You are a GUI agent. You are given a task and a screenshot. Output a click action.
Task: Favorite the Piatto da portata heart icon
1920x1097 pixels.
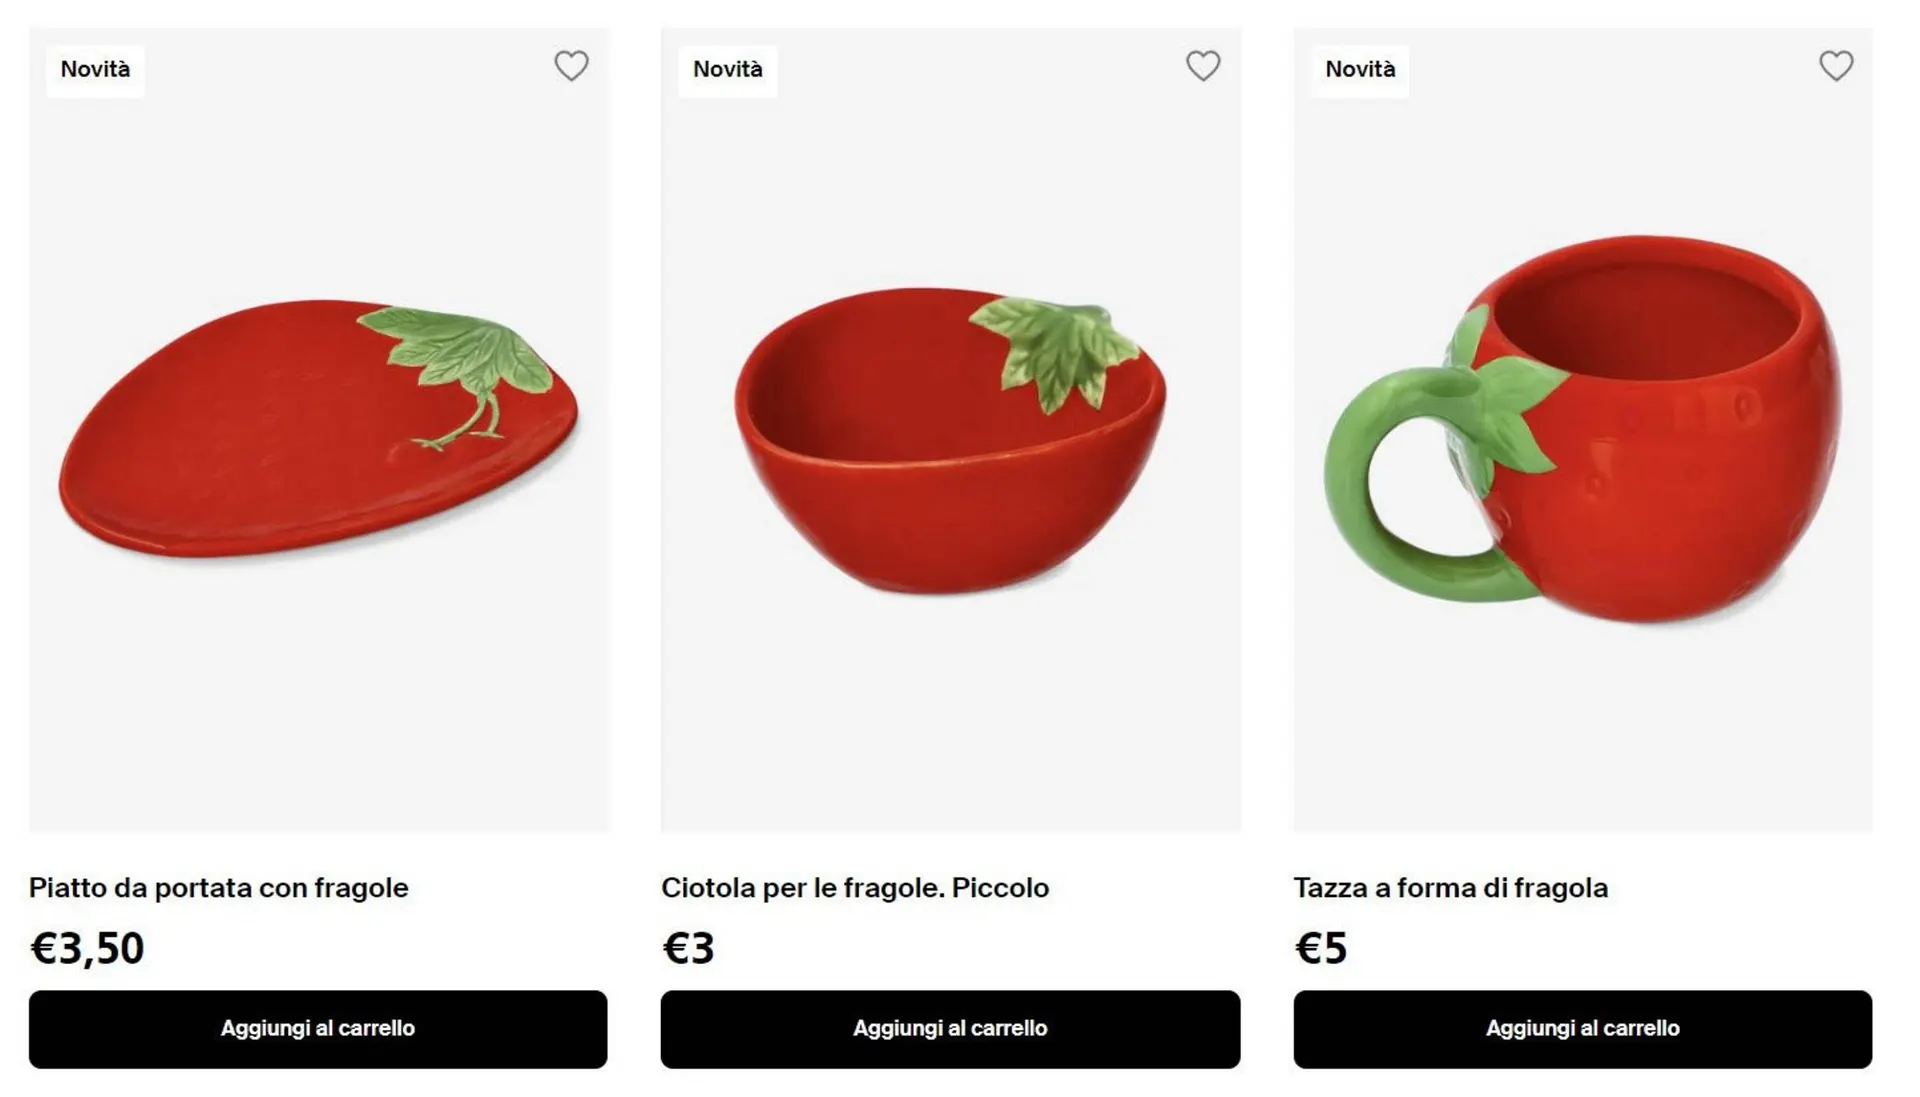pyautogui.click(x=571, y=66)
